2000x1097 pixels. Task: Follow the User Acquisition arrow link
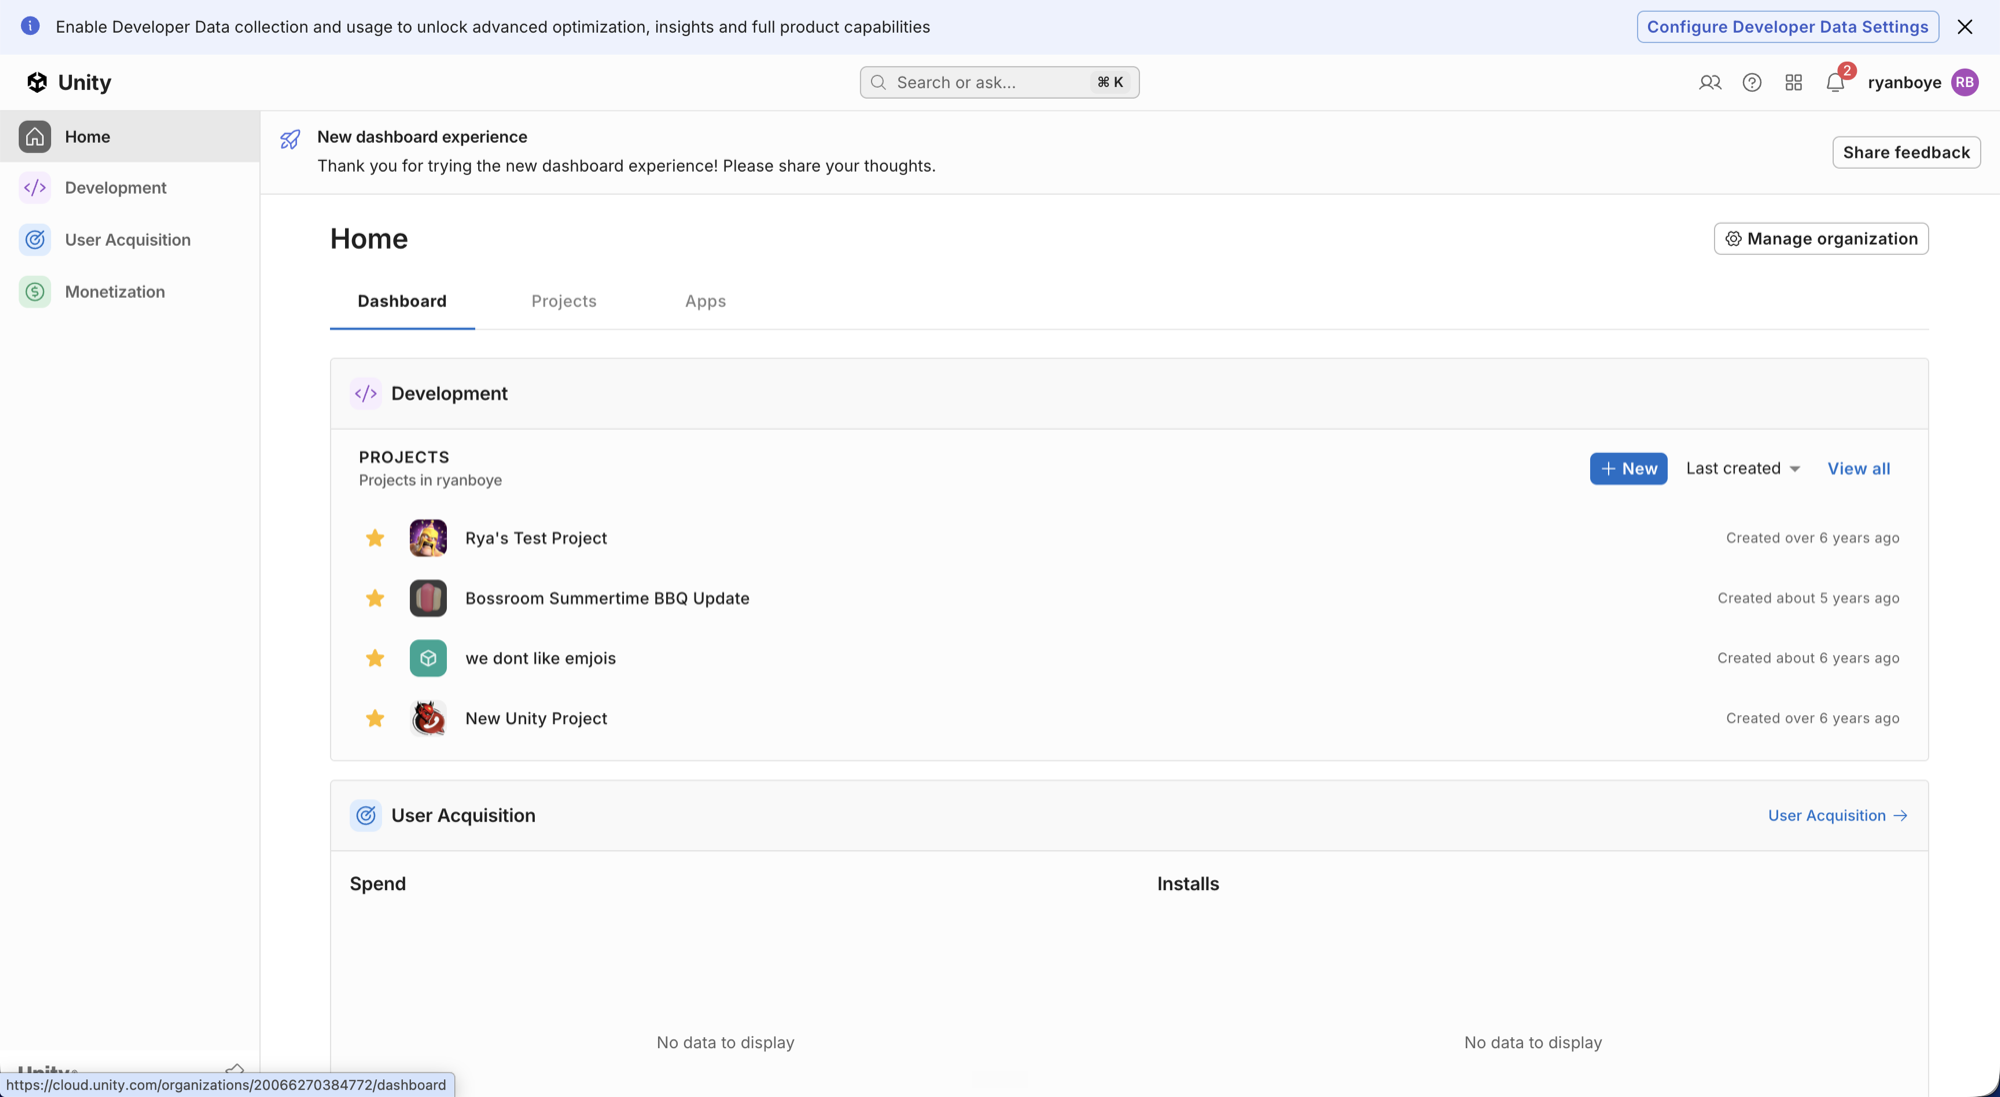[1837, 815]
